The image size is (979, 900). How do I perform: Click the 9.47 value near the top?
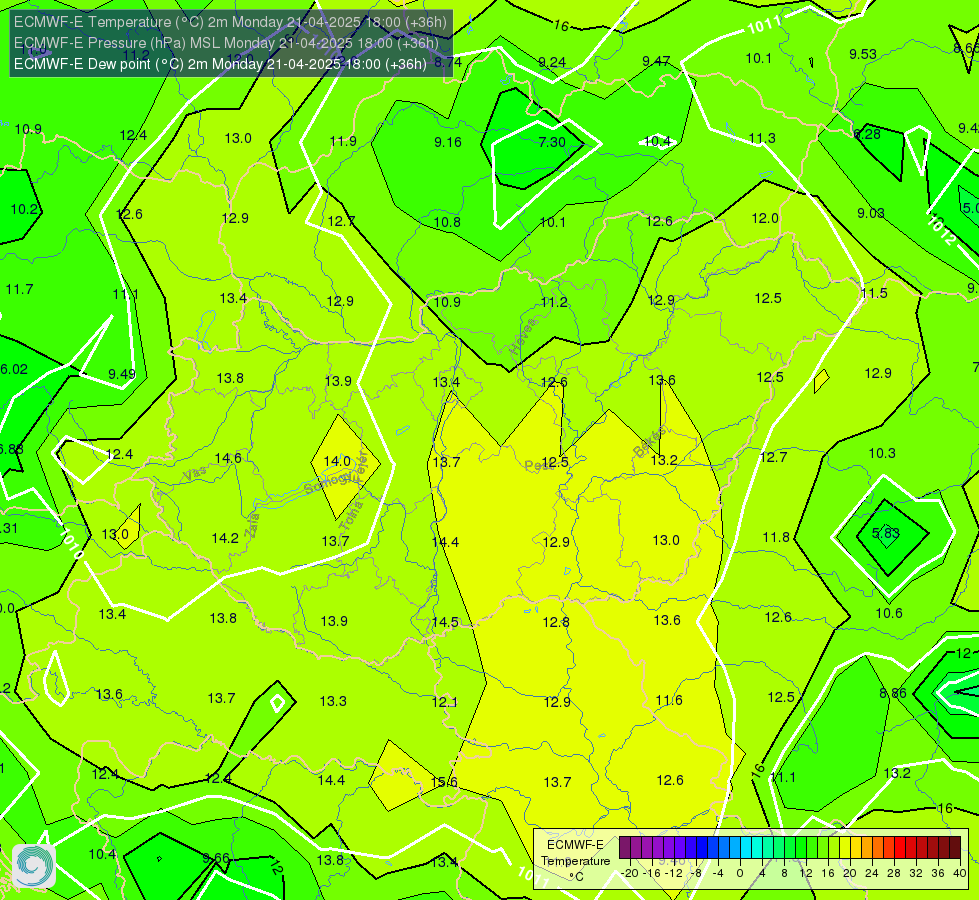tap(656, 61)
